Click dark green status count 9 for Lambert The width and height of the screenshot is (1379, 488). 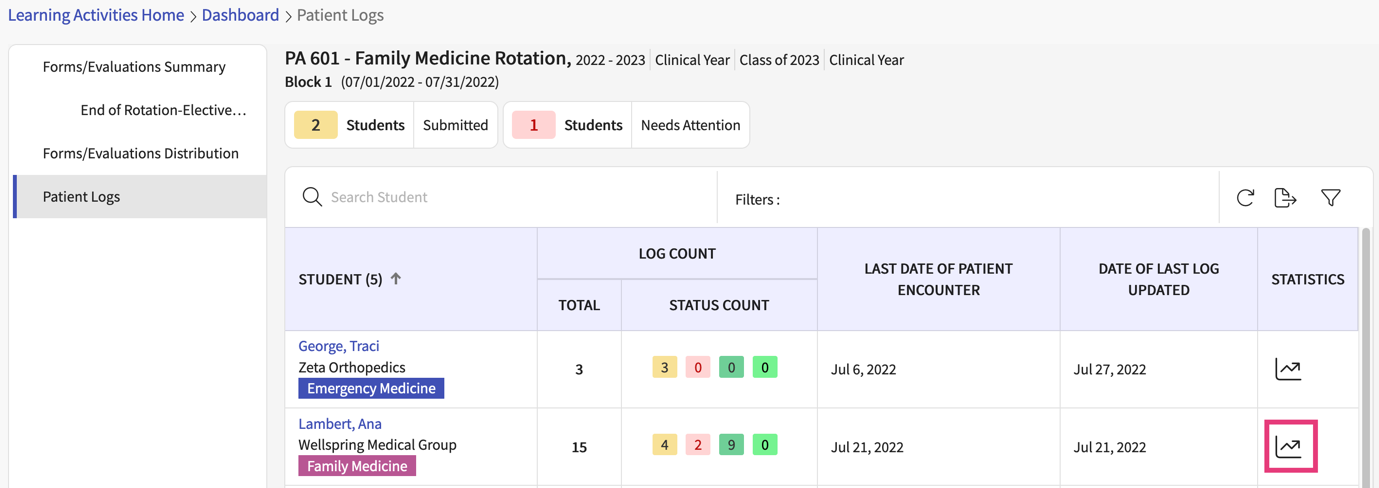[731, 445]
